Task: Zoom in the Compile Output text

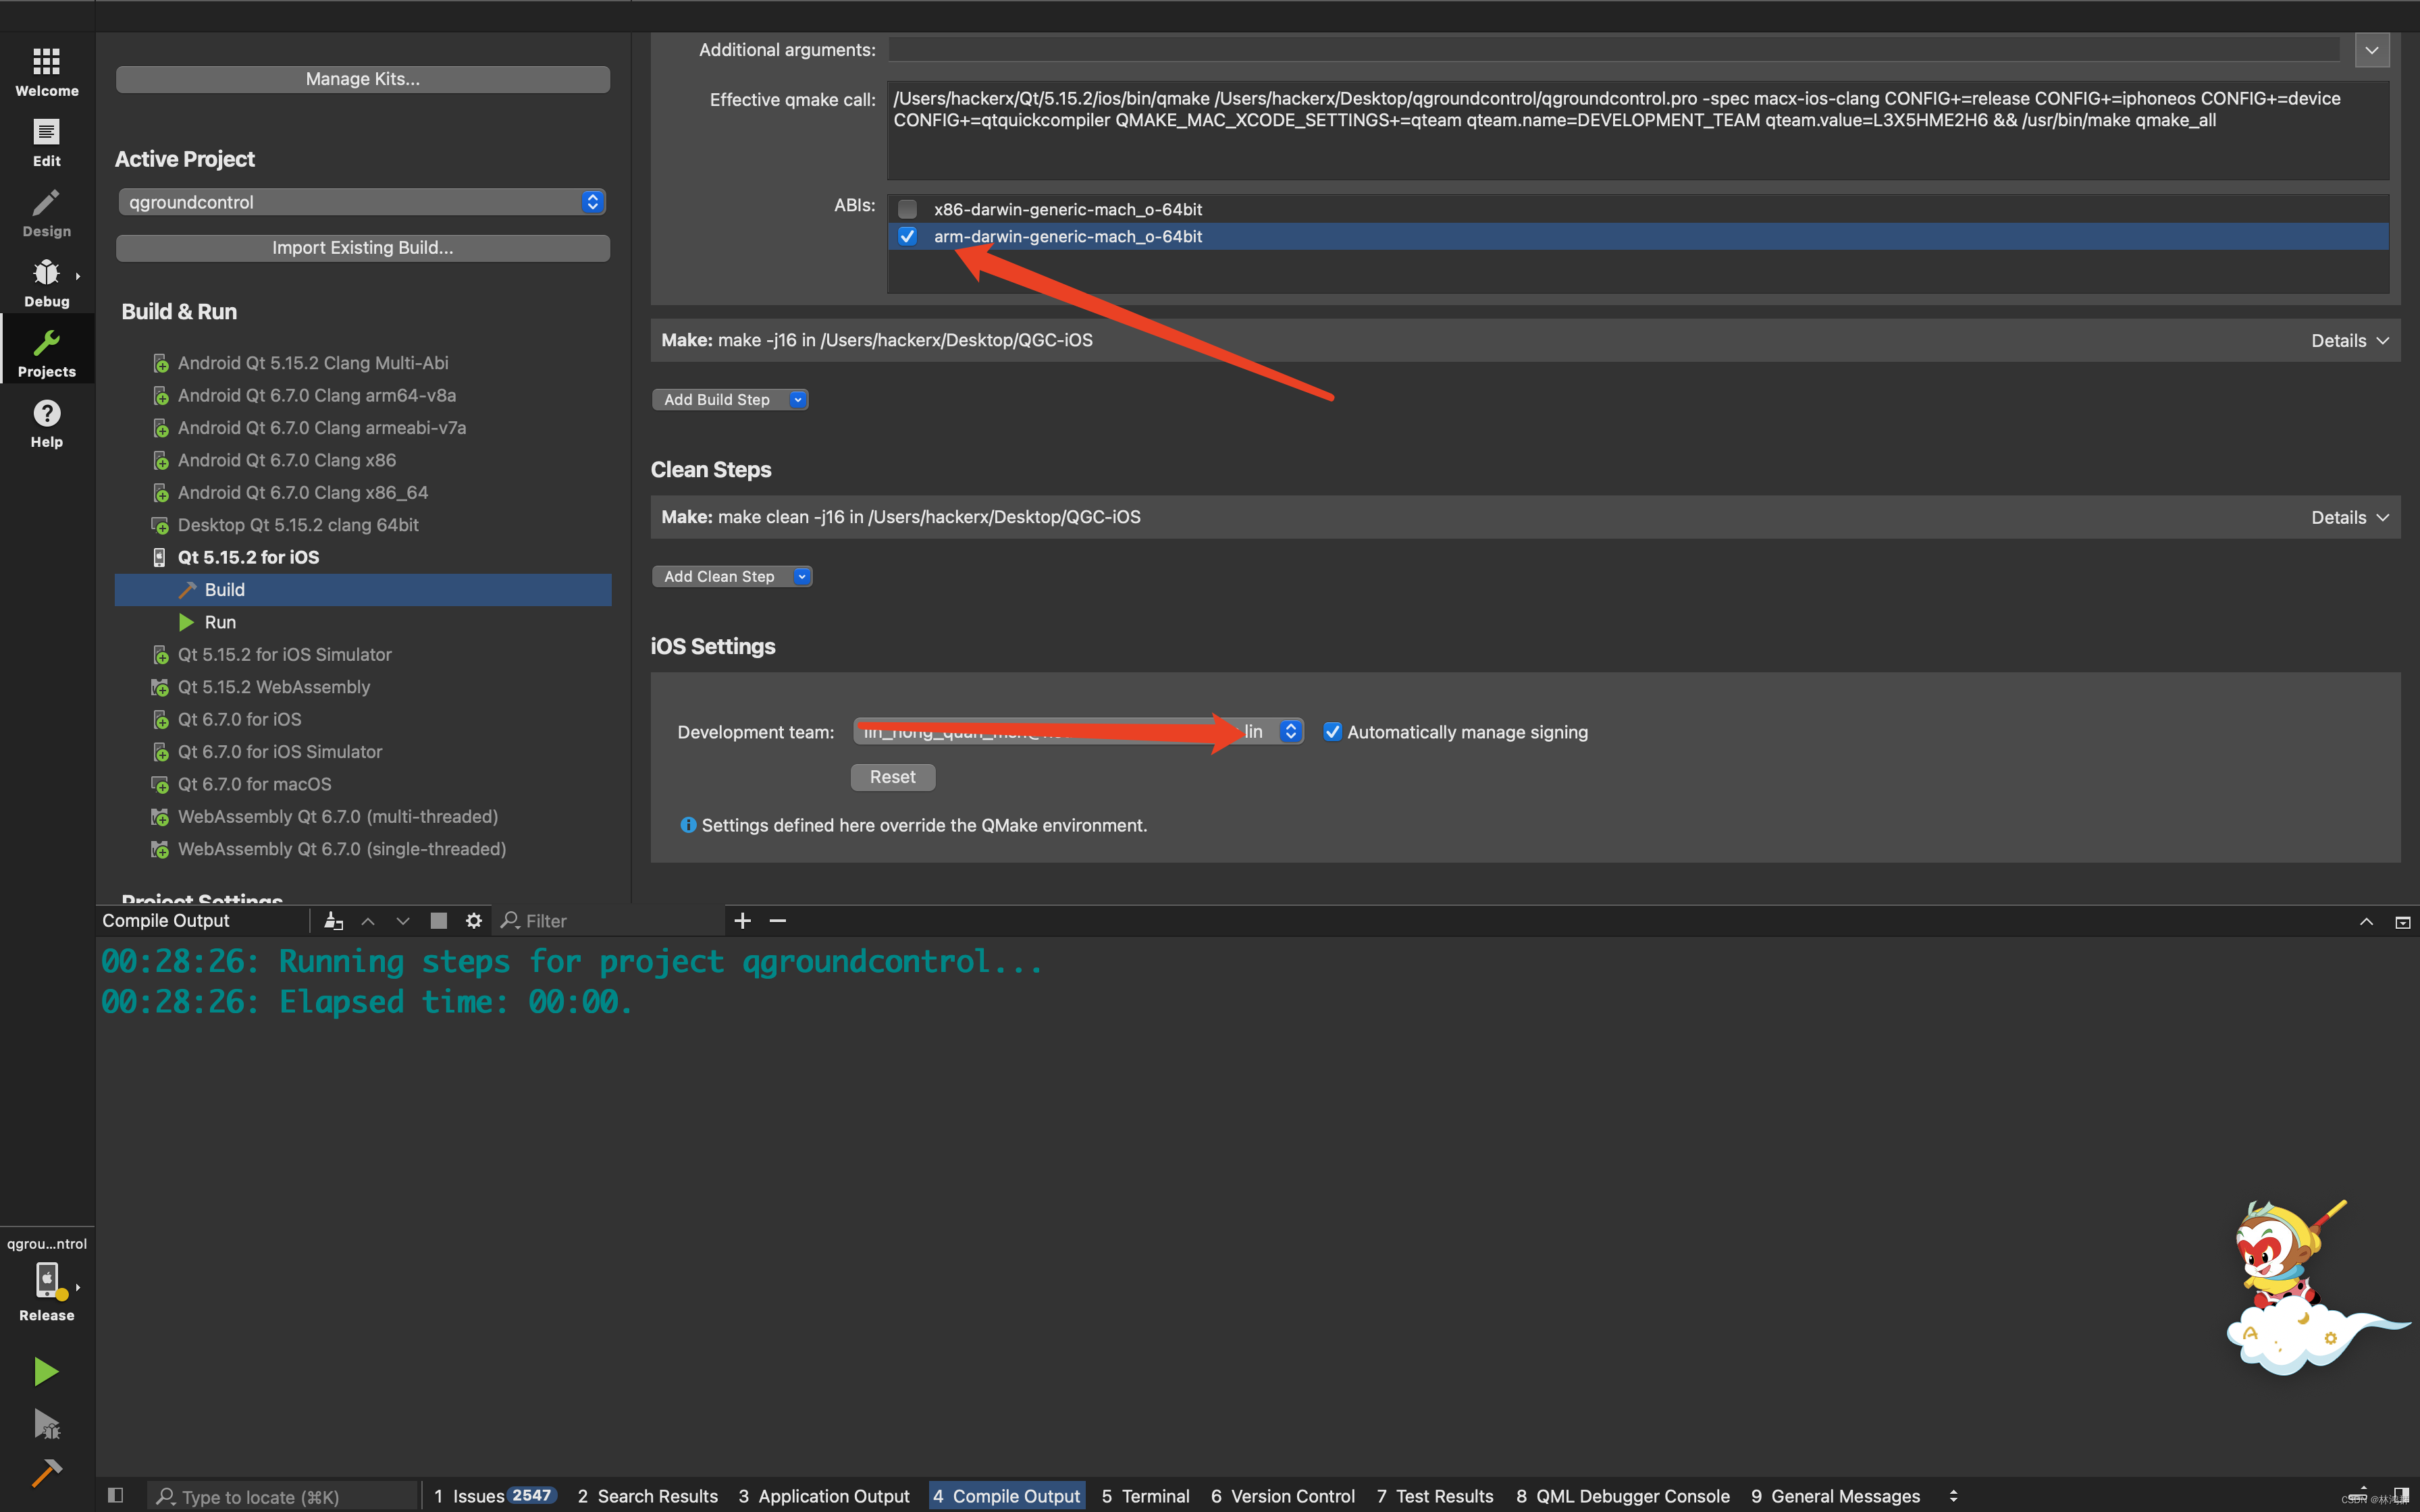Action: [742, 920]
